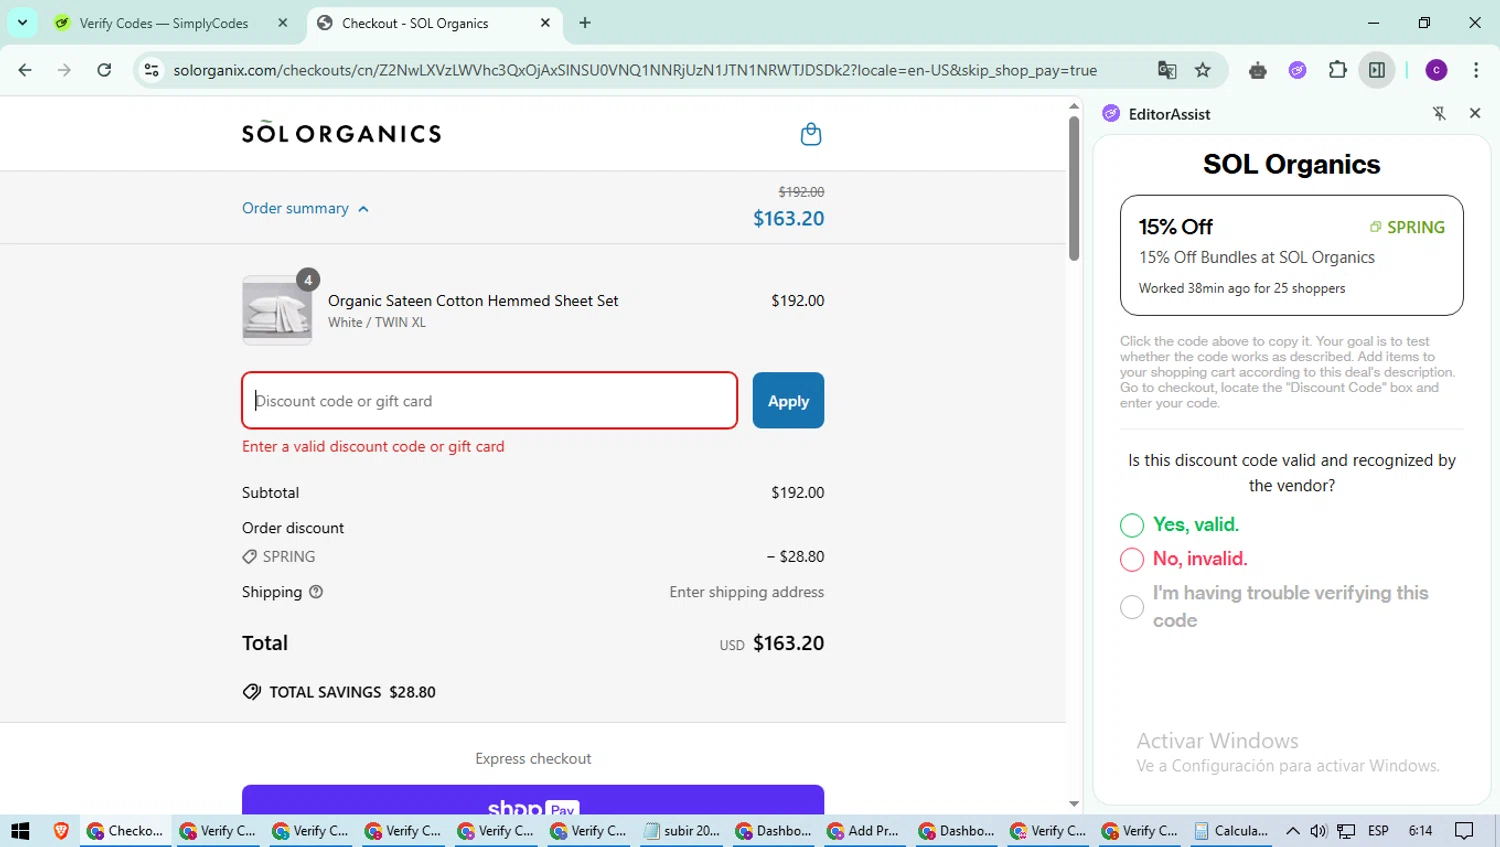1500x847 pixels.
Task: Go back to previous page
Action: [x=25, y=70]
